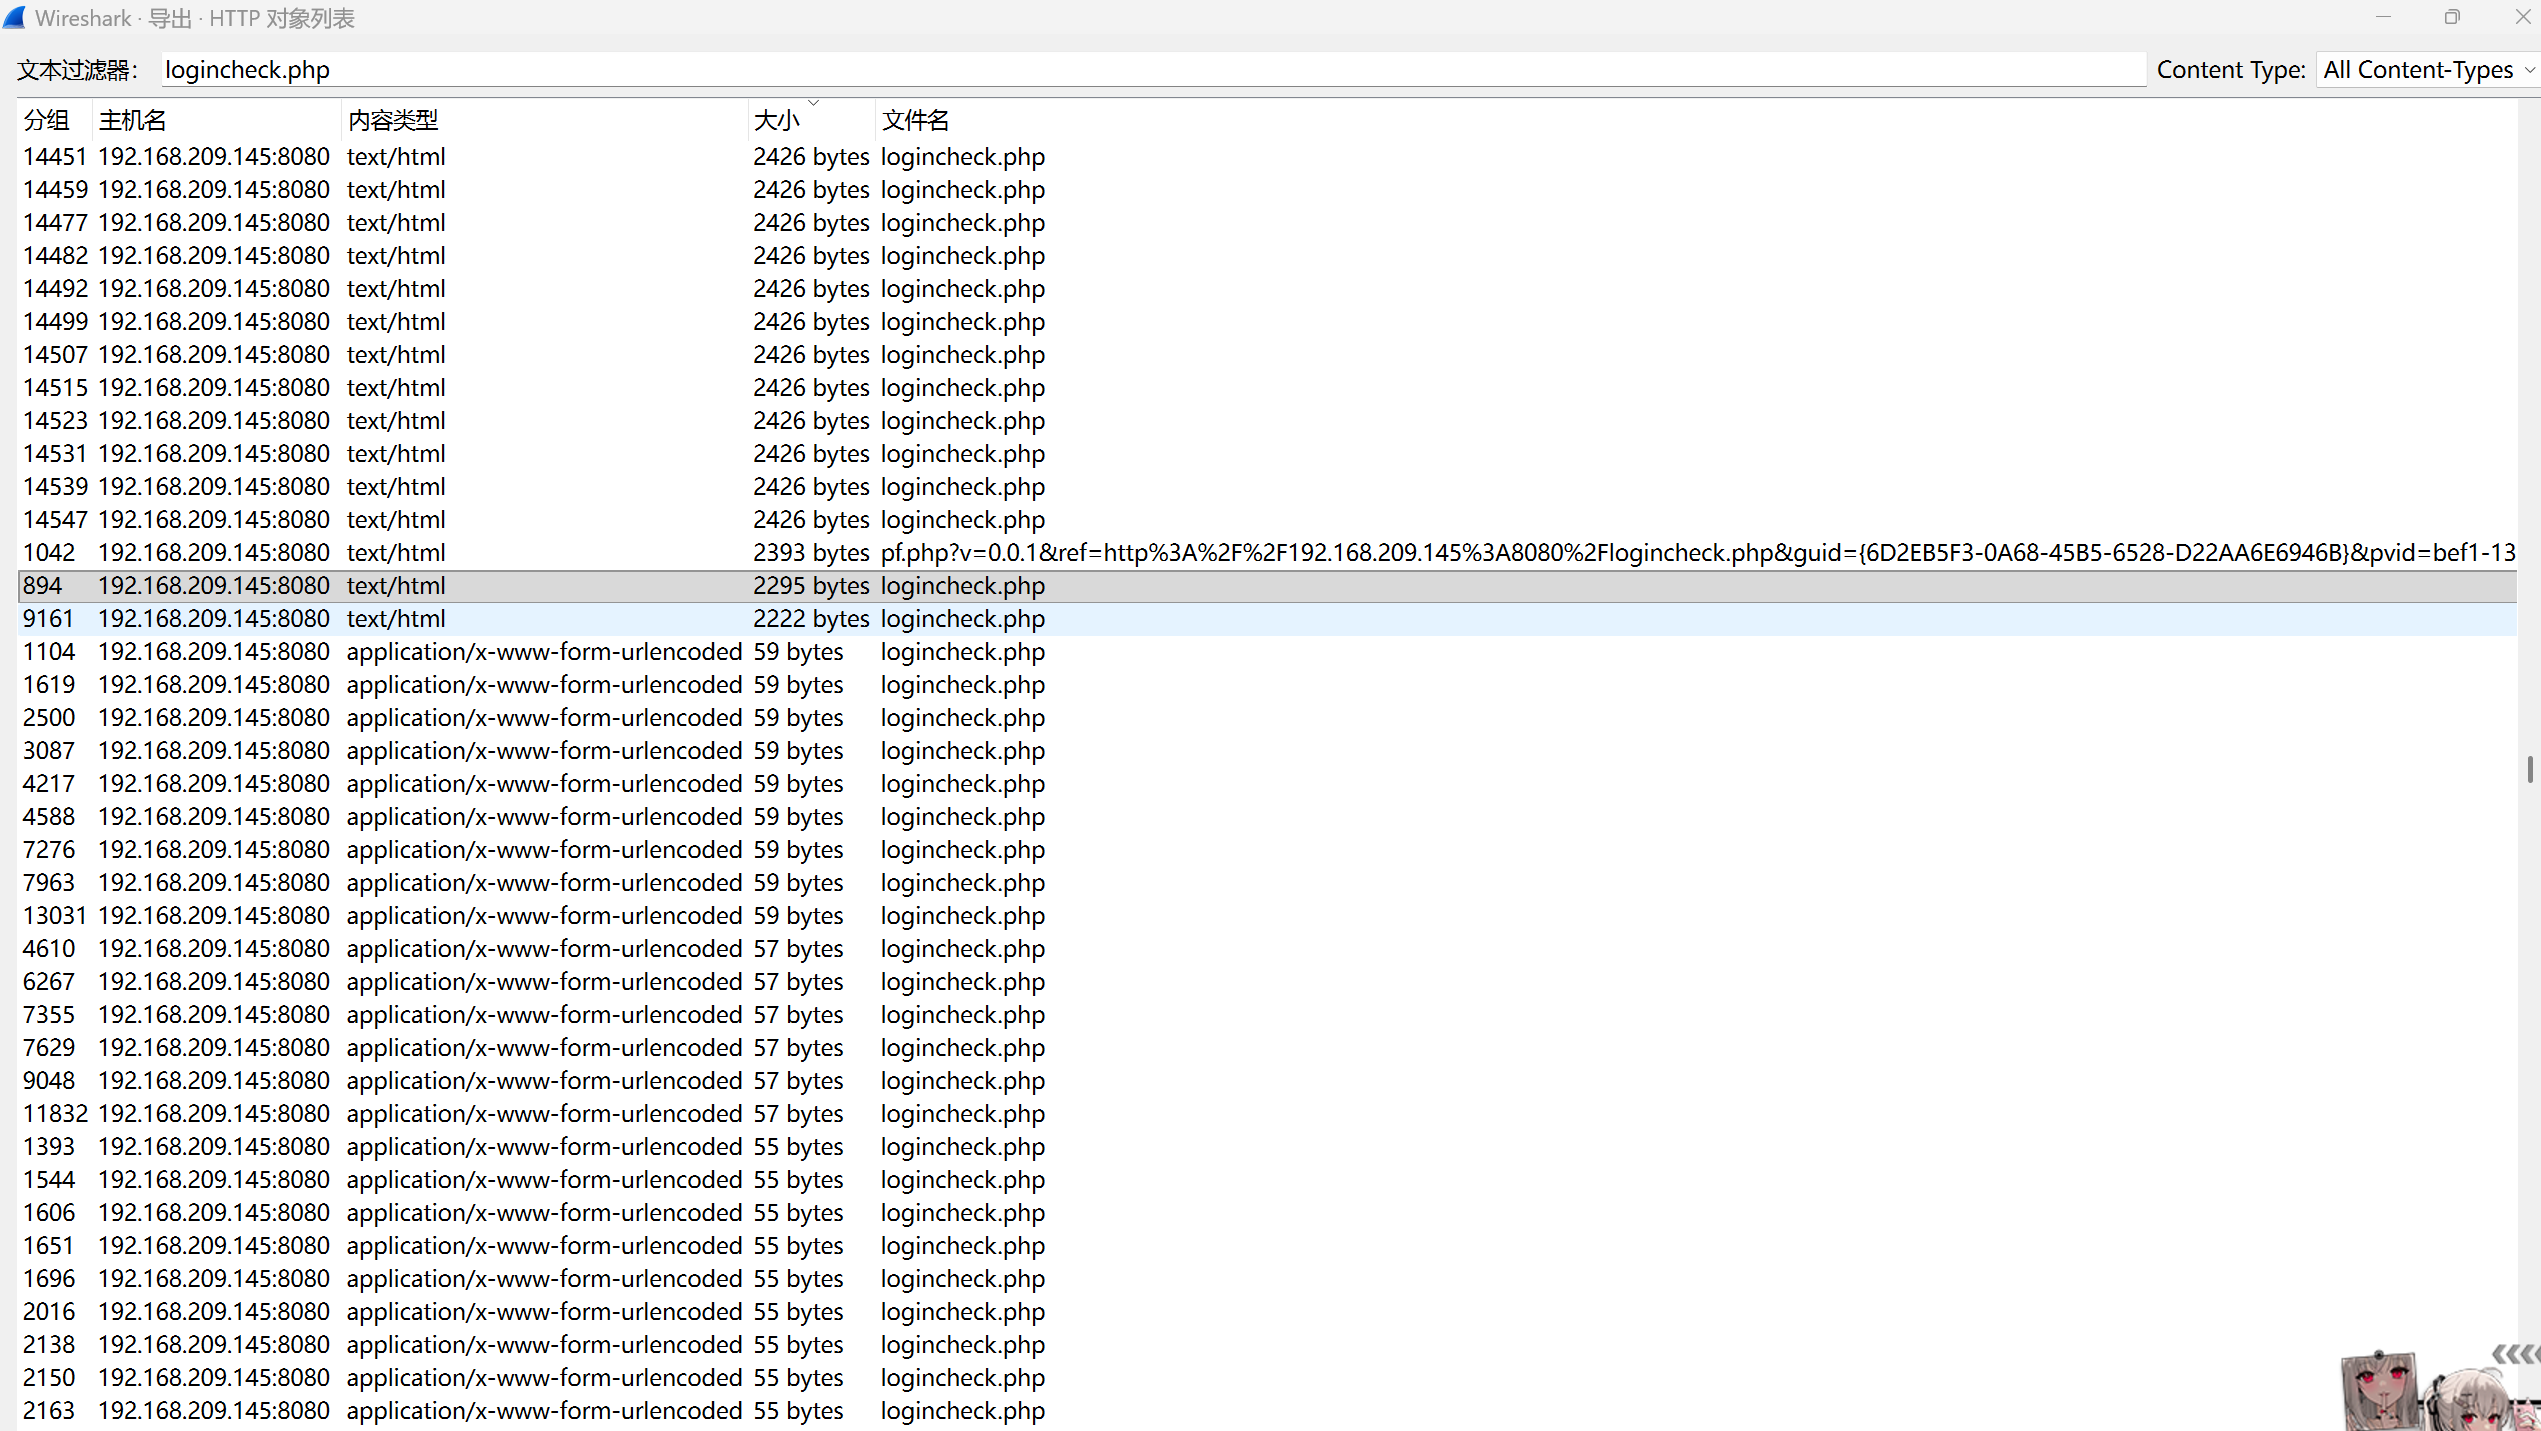
Task: Select packet 14451 text/html row
Action: tap(600, 157)
